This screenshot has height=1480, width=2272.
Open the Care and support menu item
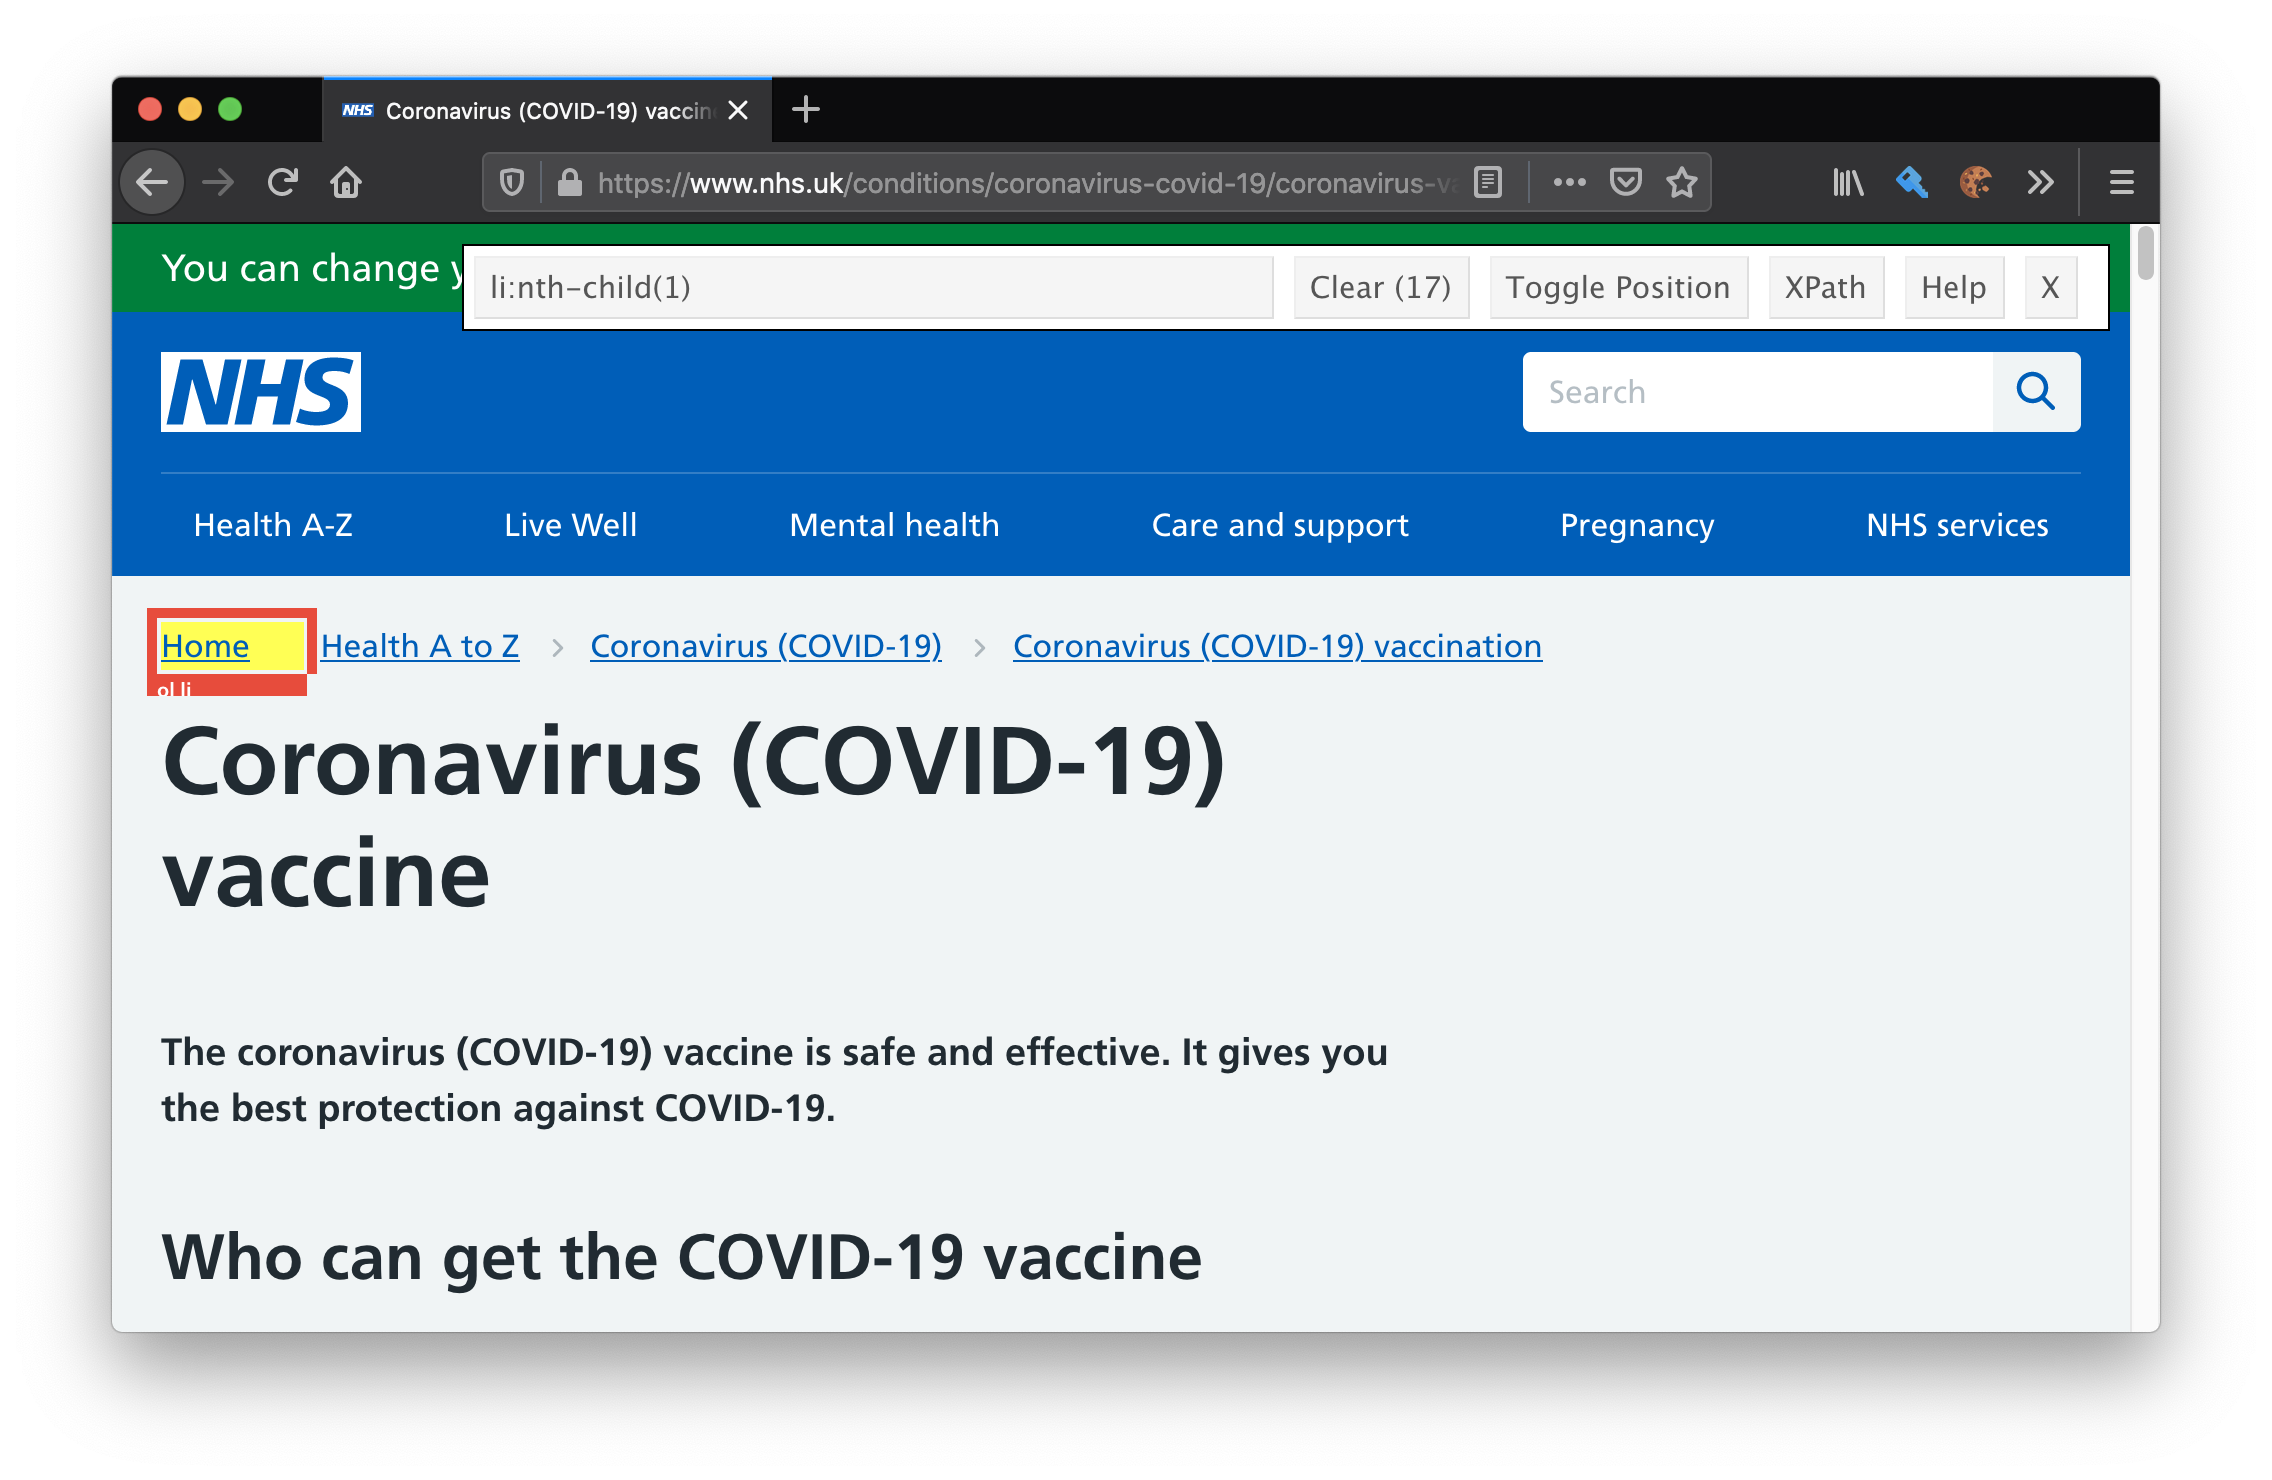[1280, 525]
